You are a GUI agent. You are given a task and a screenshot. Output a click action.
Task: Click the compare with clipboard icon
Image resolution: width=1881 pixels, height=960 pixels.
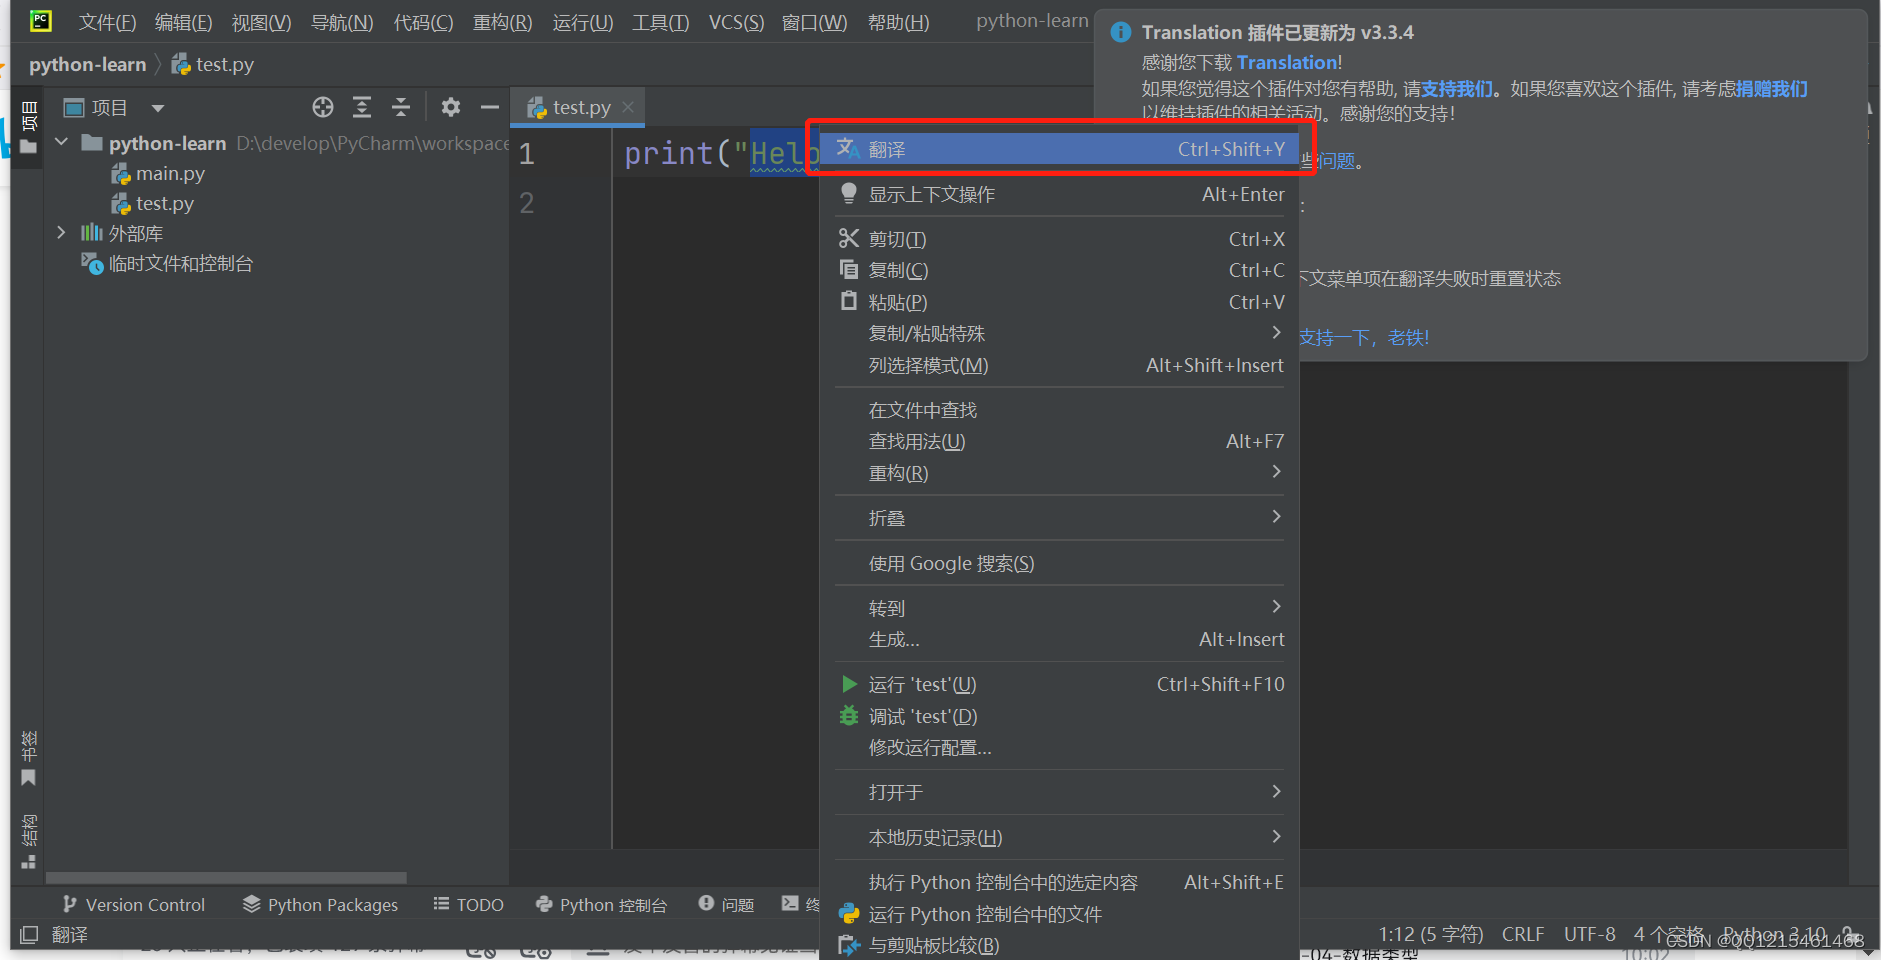point(849,945)
